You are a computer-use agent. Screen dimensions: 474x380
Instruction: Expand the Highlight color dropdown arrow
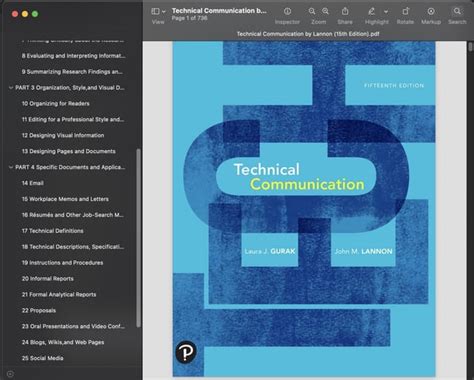click(x=386, y=12)
